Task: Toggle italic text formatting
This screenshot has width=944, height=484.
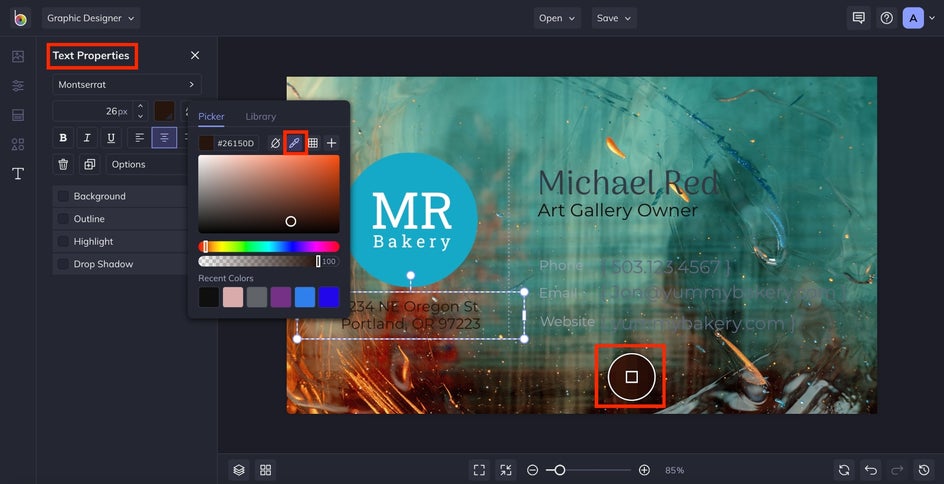Action: pyautogui.click(x=87, y=138)
